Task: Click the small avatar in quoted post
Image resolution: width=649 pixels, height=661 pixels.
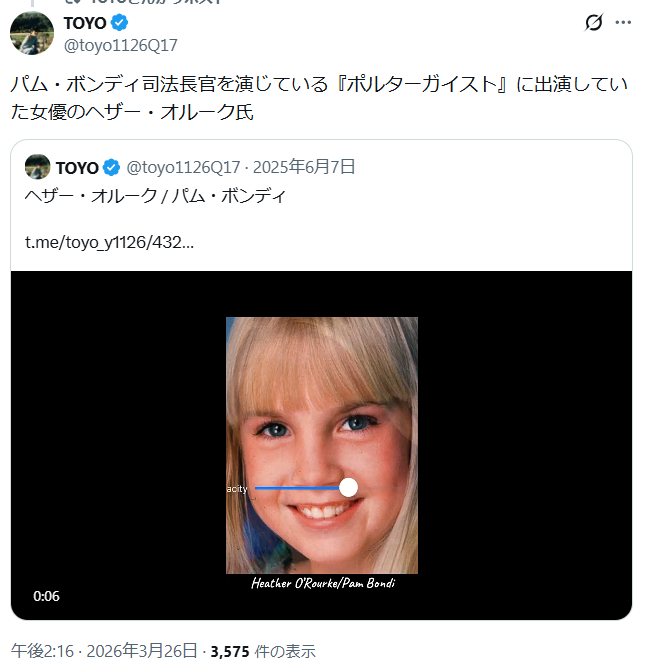Action: pyautogui.click(x=38, y=167)
